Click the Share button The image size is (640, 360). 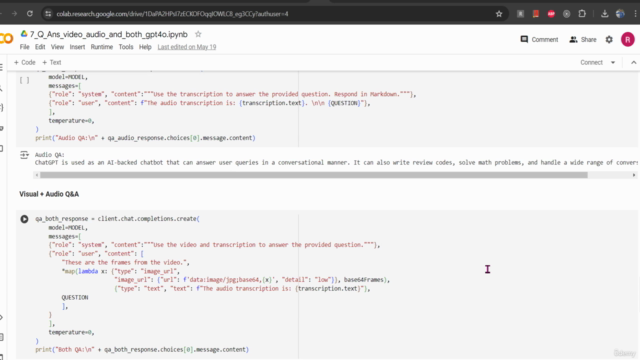(583, 40)
